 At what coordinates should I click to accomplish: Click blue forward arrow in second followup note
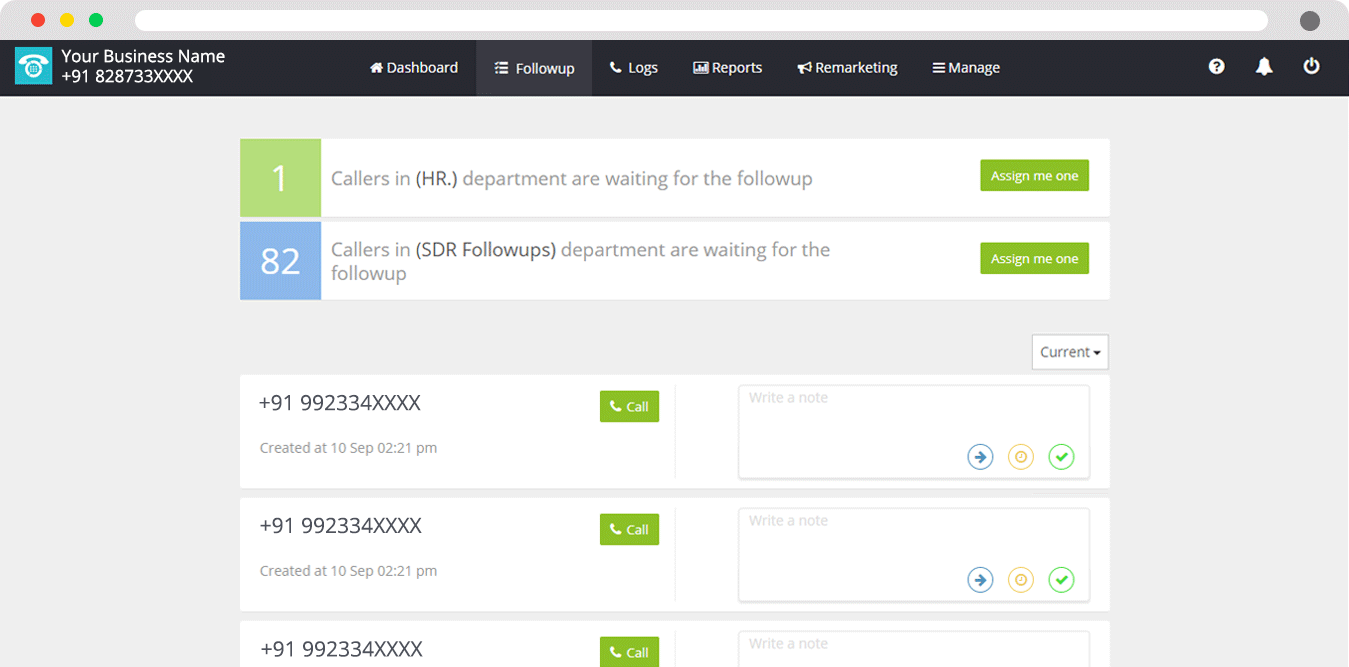tap(980, 580)
